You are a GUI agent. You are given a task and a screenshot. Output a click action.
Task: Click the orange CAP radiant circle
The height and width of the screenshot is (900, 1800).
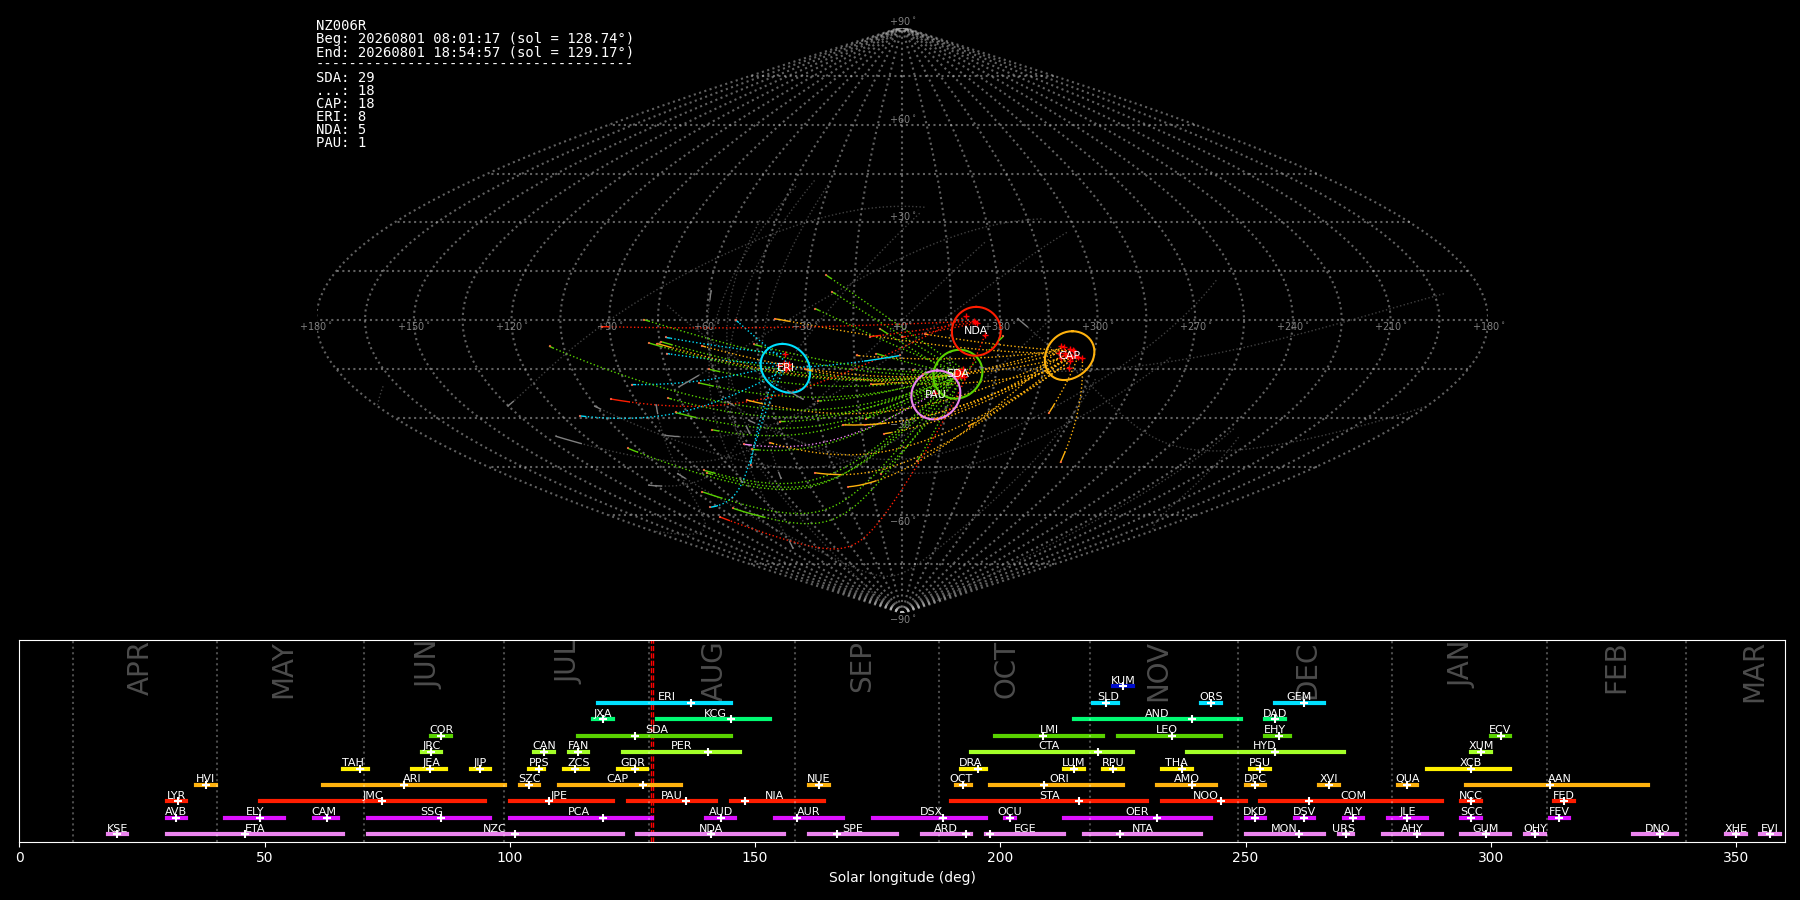click(1069, 355)
